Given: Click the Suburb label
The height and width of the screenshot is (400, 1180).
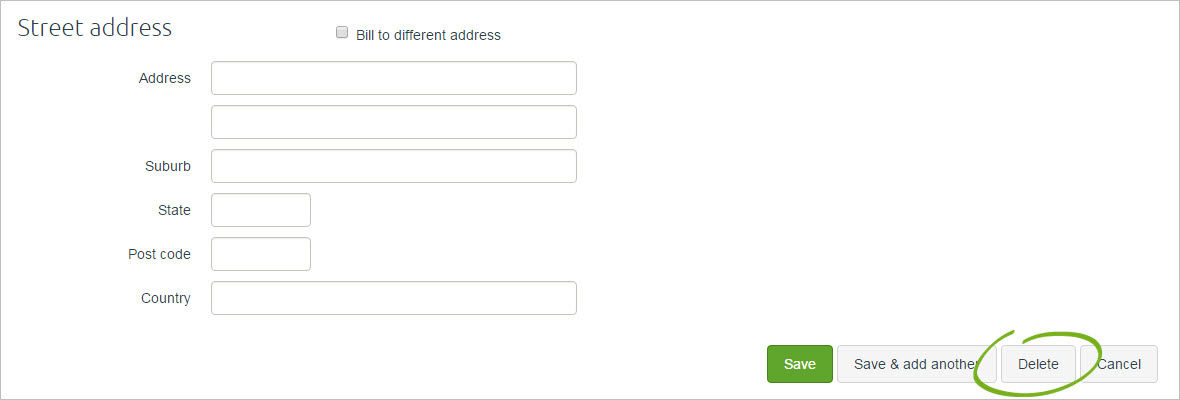Looking at the screenshot, I should coord(167,166).
